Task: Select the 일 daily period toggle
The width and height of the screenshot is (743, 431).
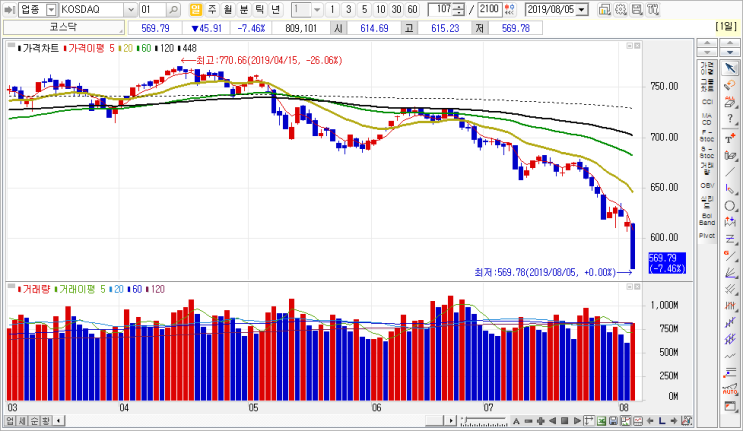Action: (x=196, y=9)
